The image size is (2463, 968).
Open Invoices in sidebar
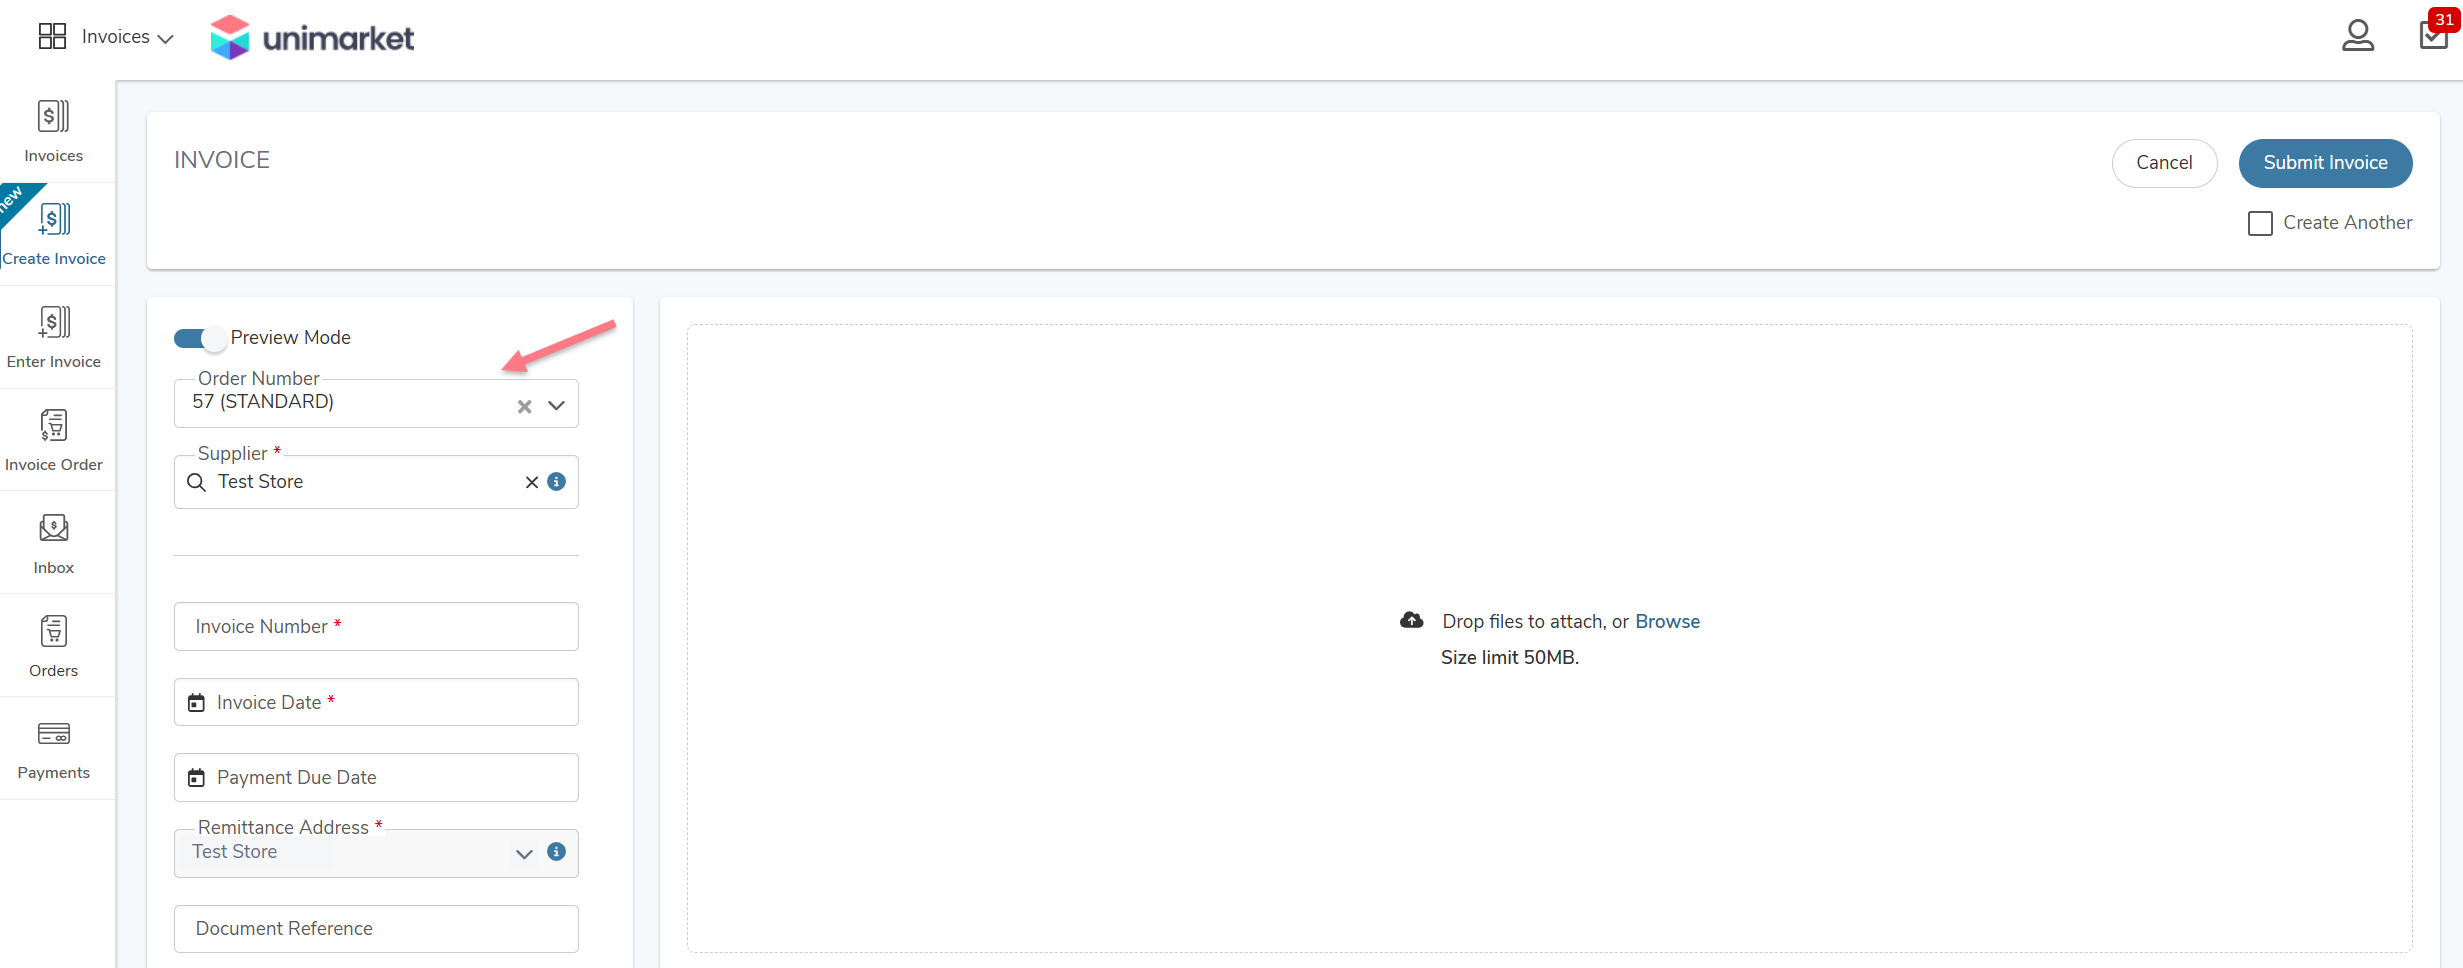coord(54,132)
